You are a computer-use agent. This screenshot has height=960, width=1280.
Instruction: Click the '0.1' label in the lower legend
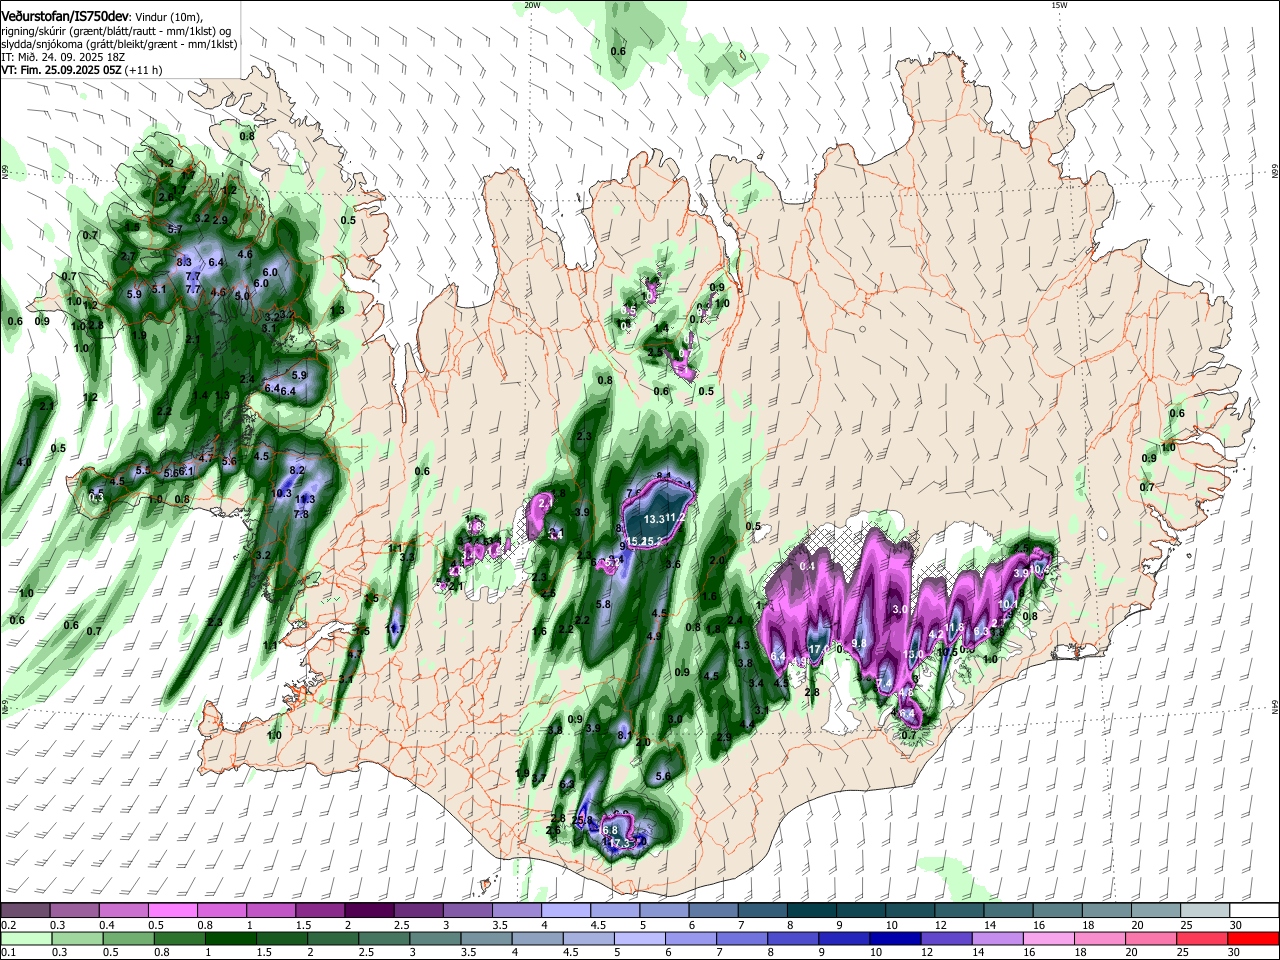pos(8,953)
